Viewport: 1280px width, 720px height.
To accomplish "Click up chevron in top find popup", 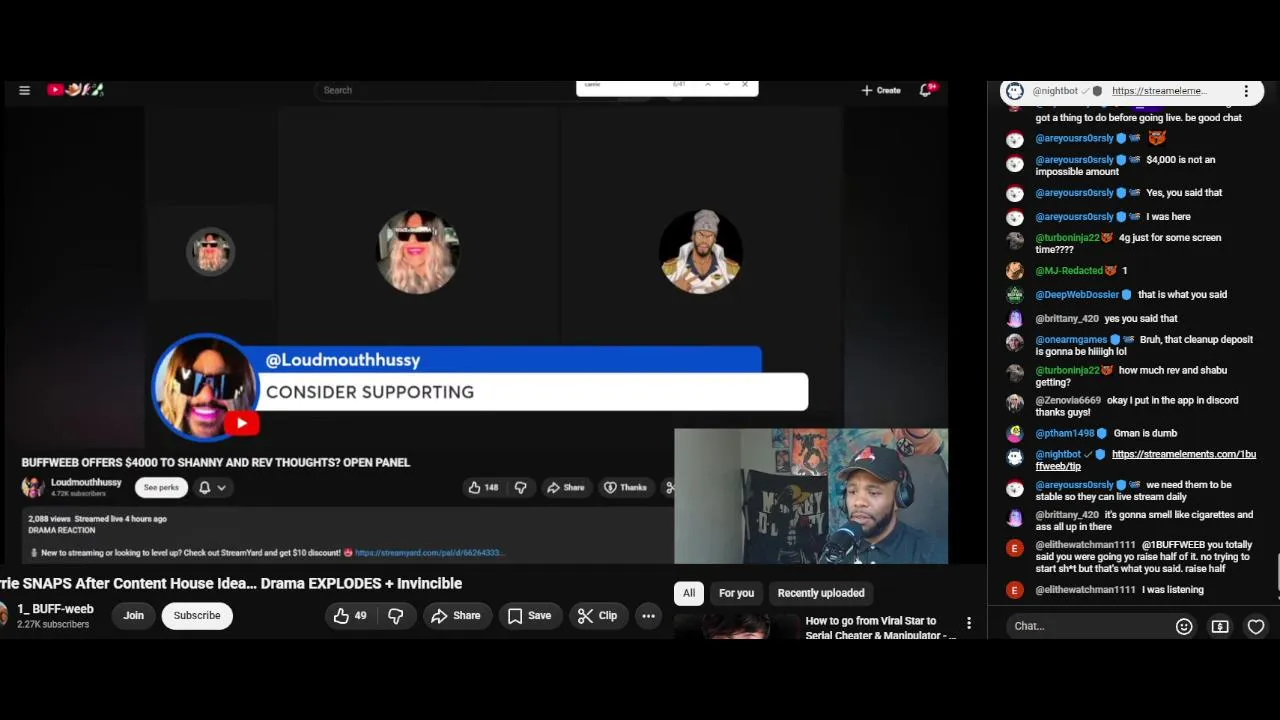I will point(707,85).
